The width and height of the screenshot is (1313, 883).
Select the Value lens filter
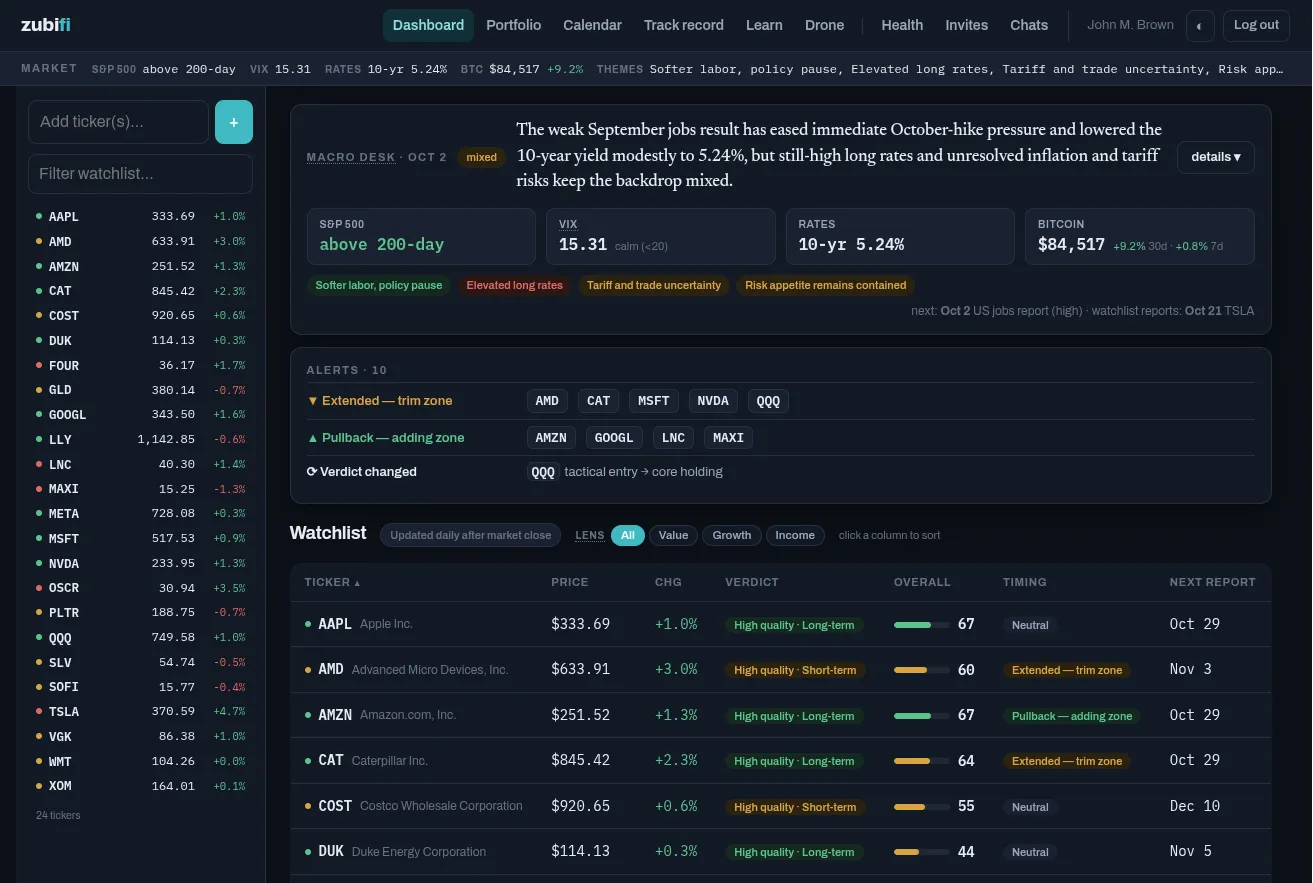click(673, 535)
